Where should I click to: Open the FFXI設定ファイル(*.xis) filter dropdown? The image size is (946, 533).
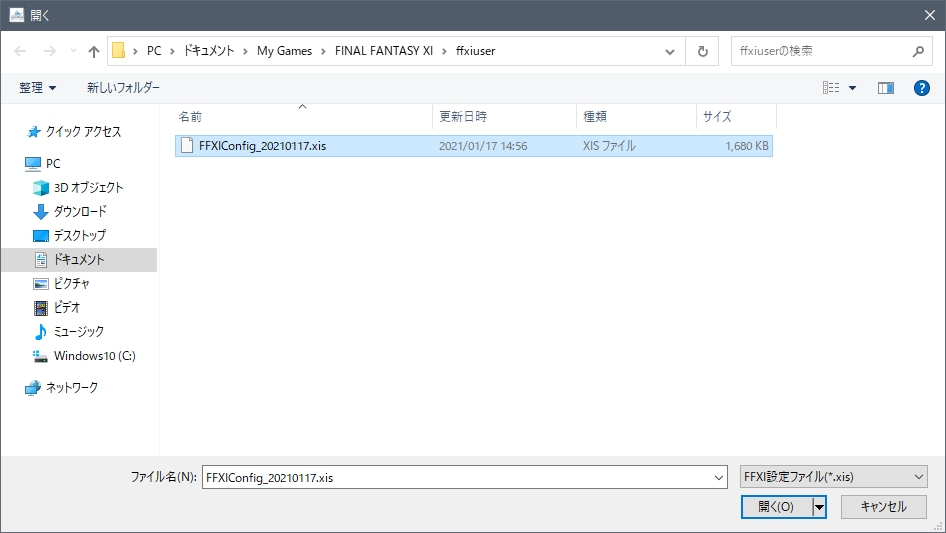834,477
